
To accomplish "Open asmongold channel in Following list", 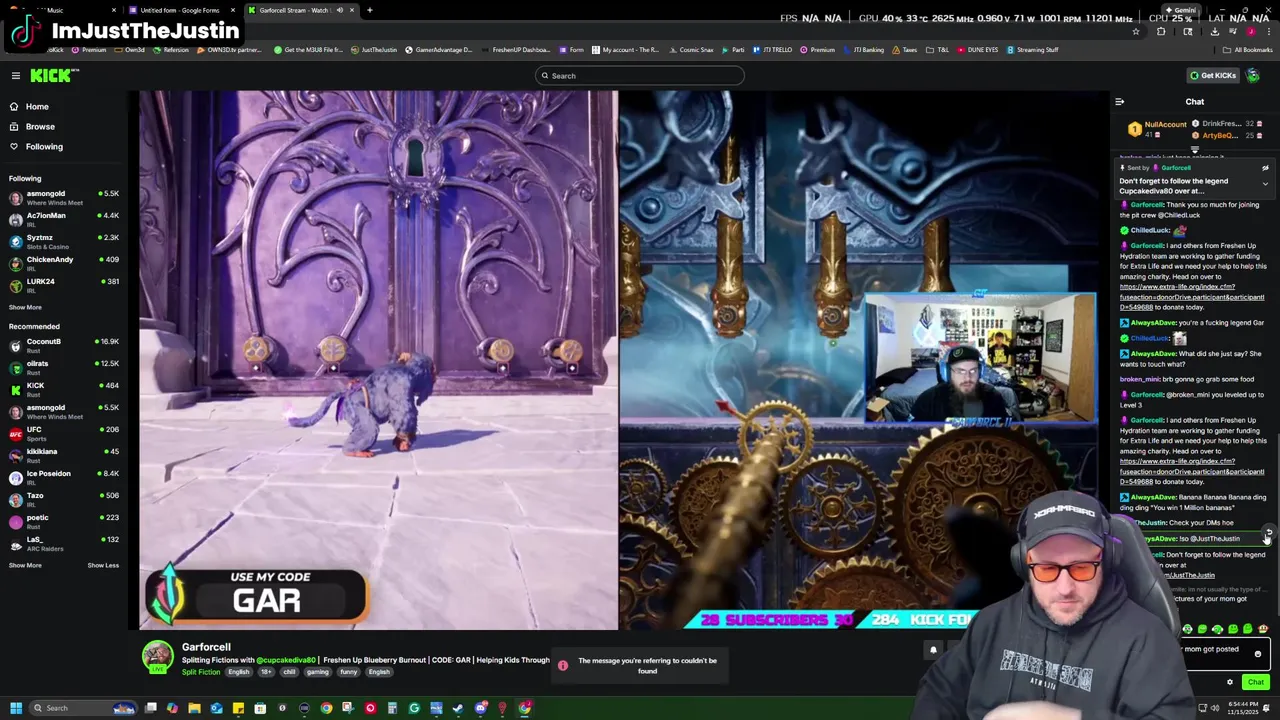I will [x=62, y=197].
